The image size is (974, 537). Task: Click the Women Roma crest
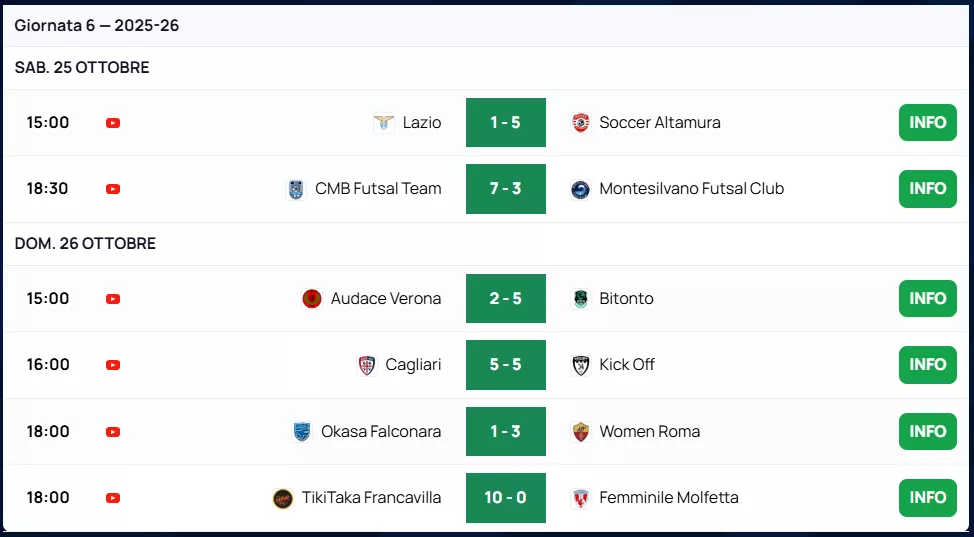pyautogui.click(x=580, y=432)
